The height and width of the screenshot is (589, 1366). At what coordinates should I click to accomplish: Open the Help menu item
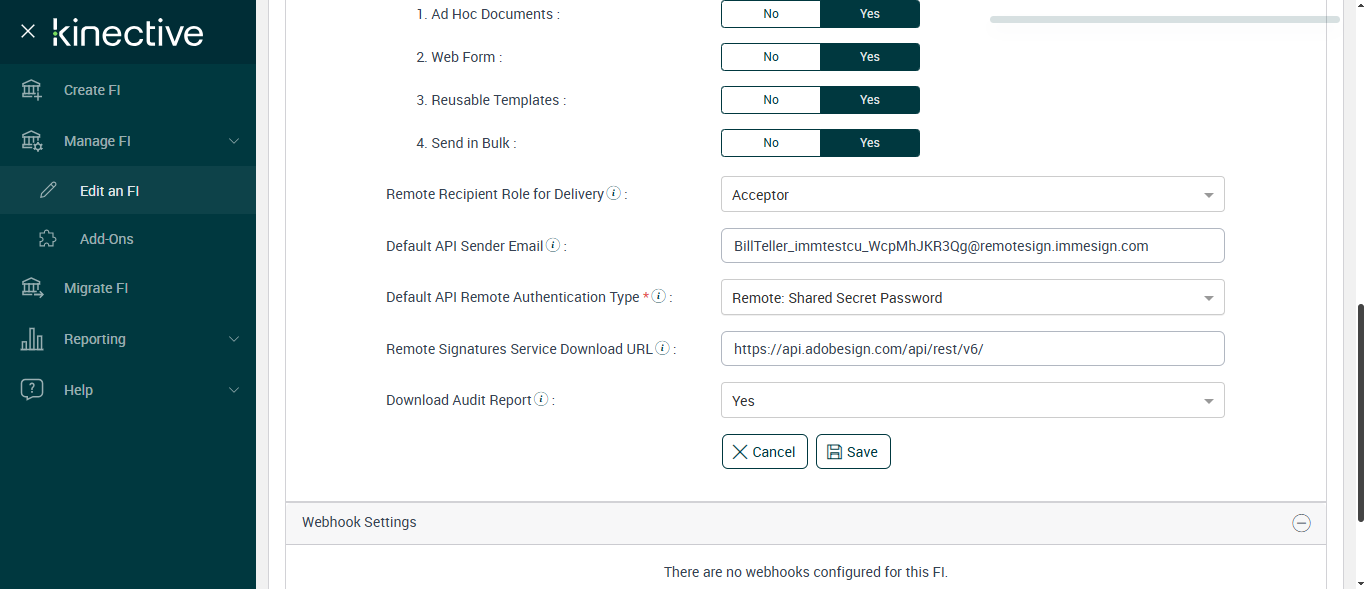click(x=128, y=390)
